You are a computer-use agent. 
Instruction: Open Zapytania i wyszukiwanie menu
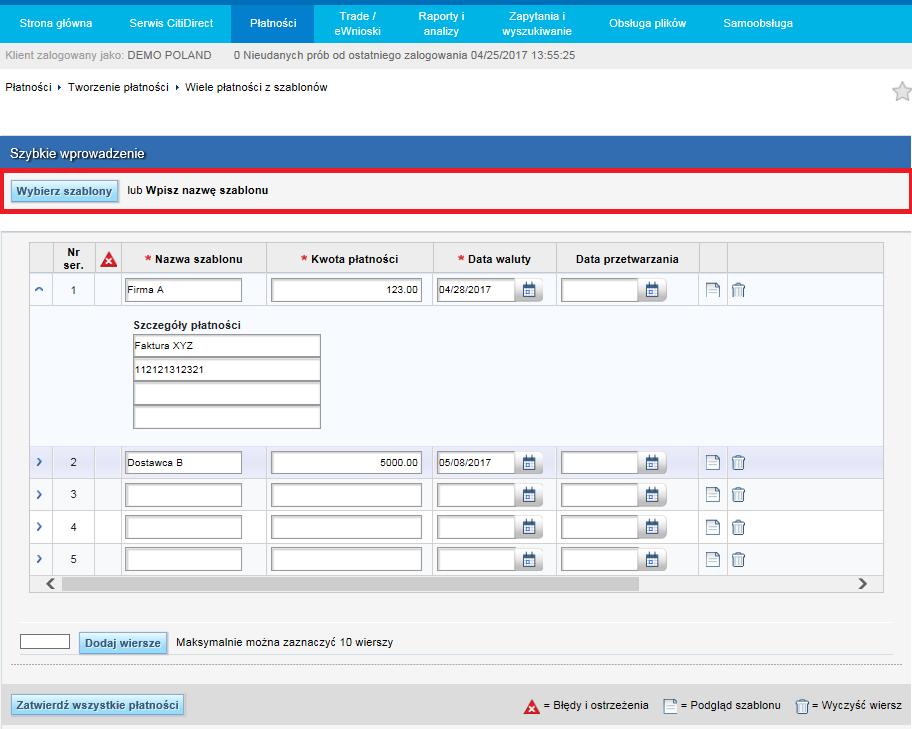[536, 23]
